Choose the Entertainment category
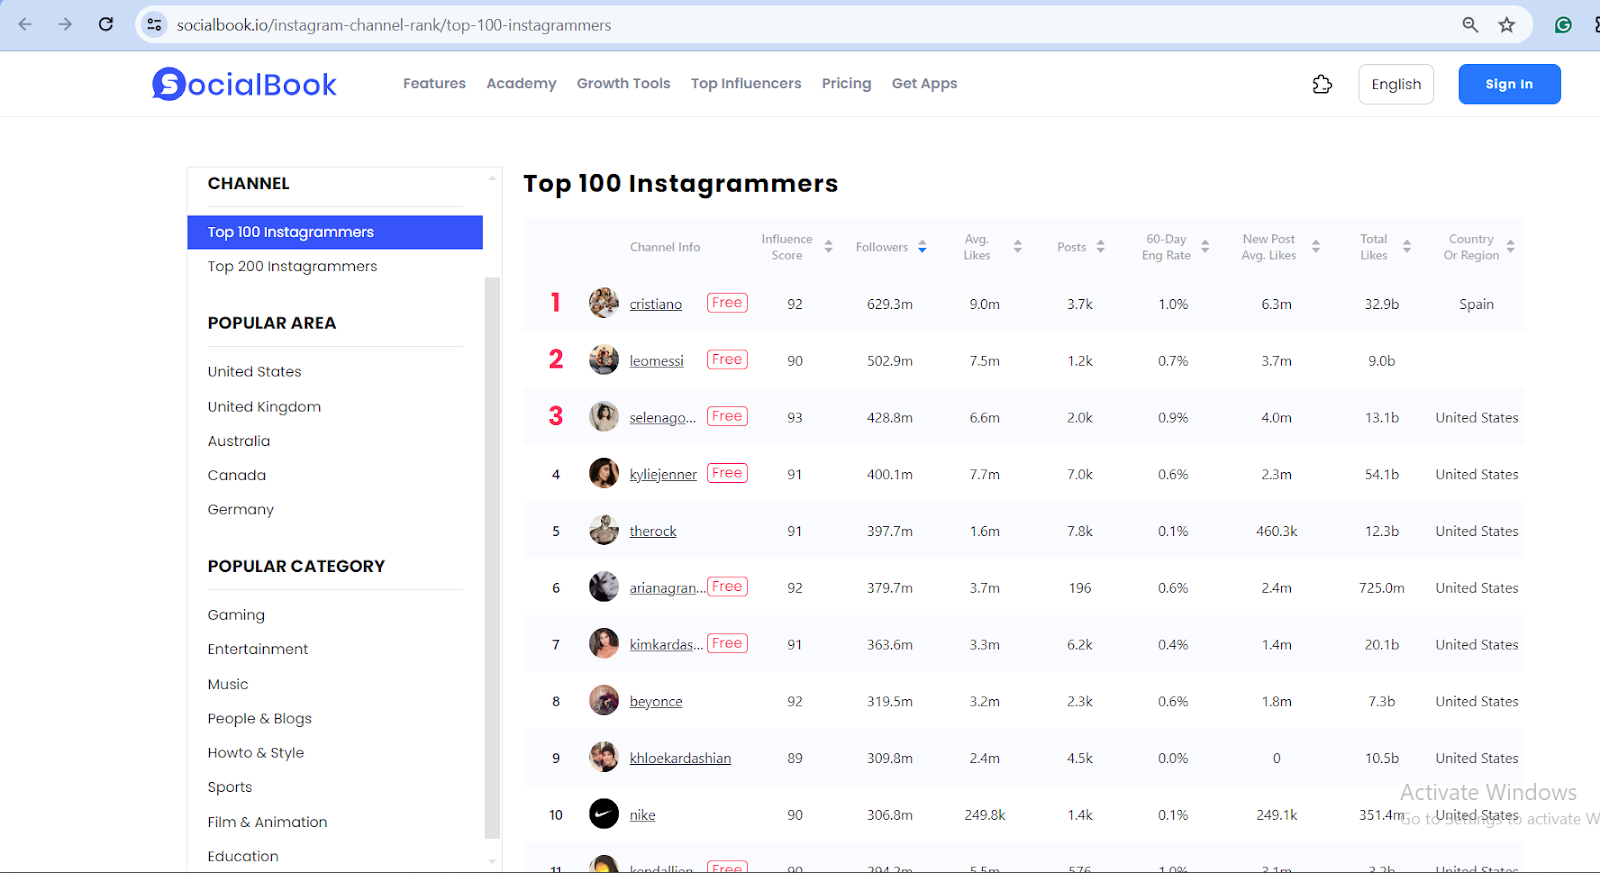 click(x=257, y=649)
